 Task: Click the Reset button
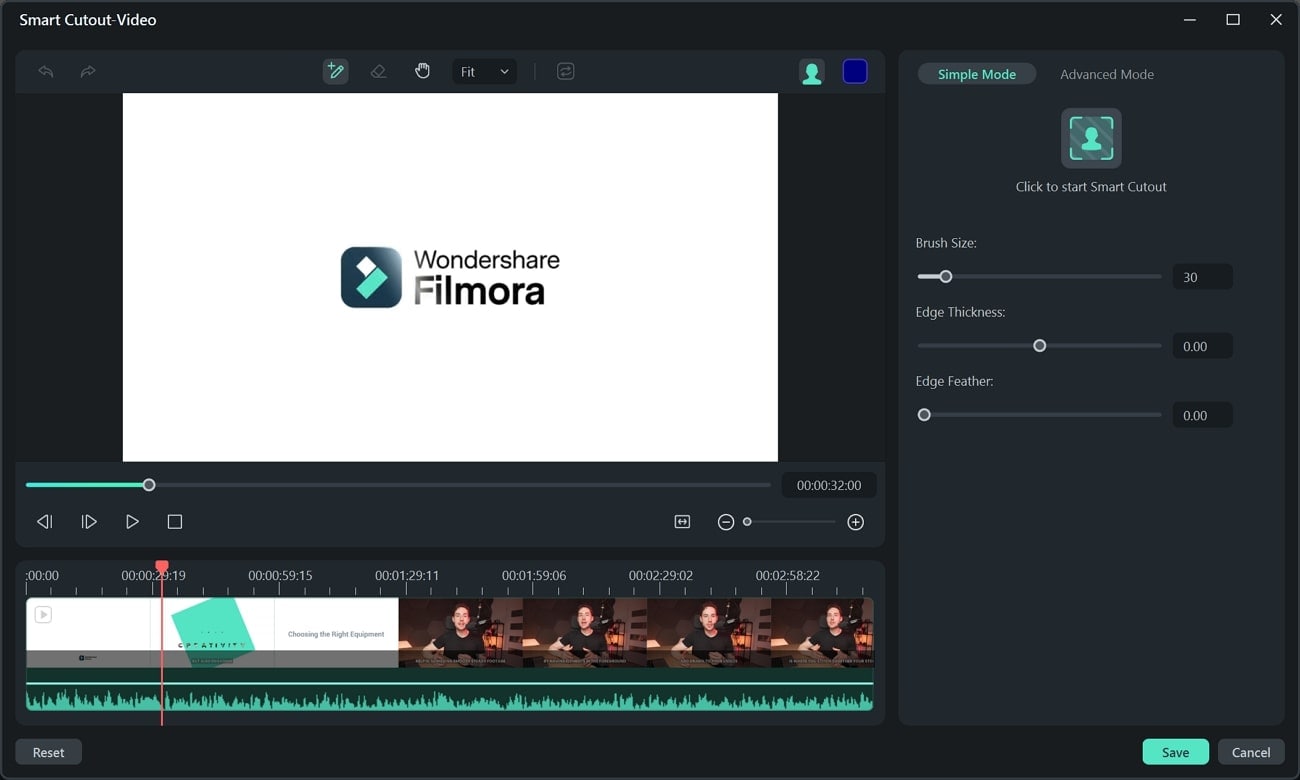[x=48, y=752]
